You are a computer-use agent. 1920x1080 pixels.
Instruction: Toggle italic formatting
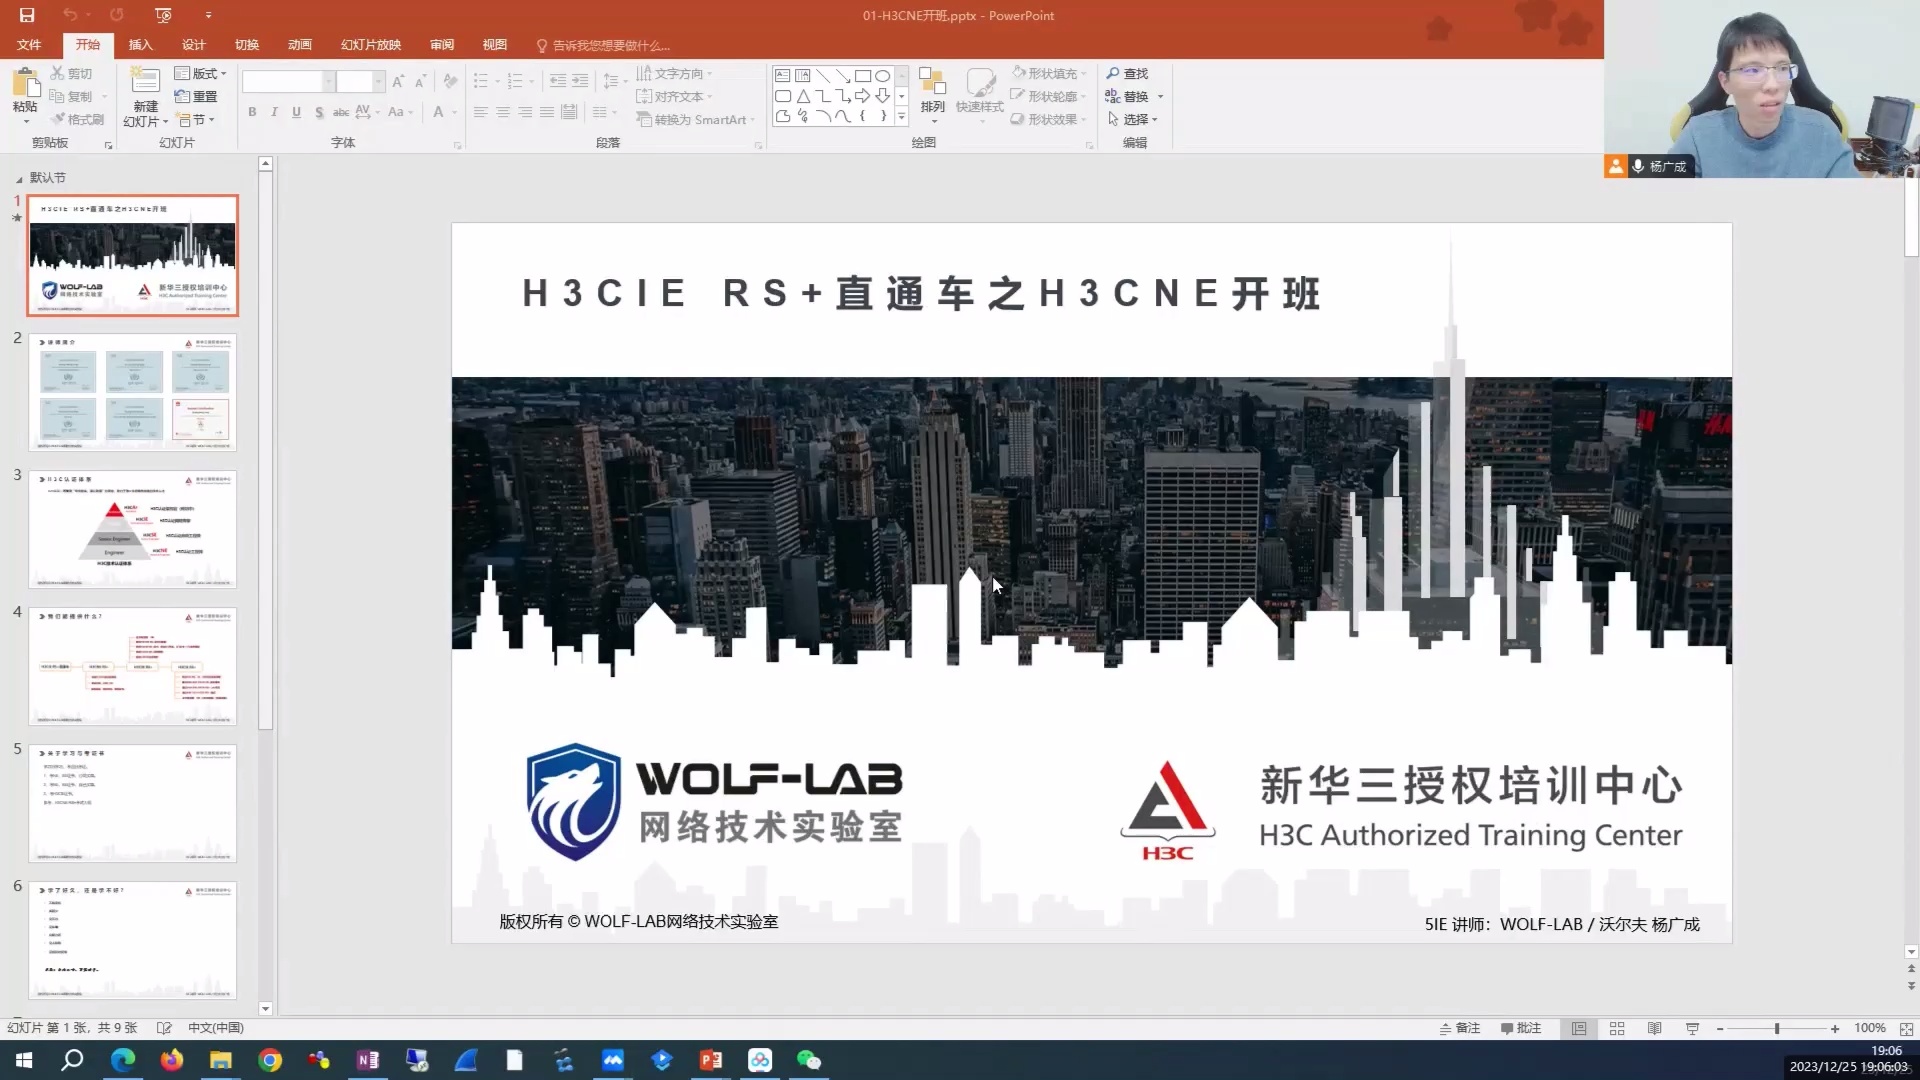[274, 112]
